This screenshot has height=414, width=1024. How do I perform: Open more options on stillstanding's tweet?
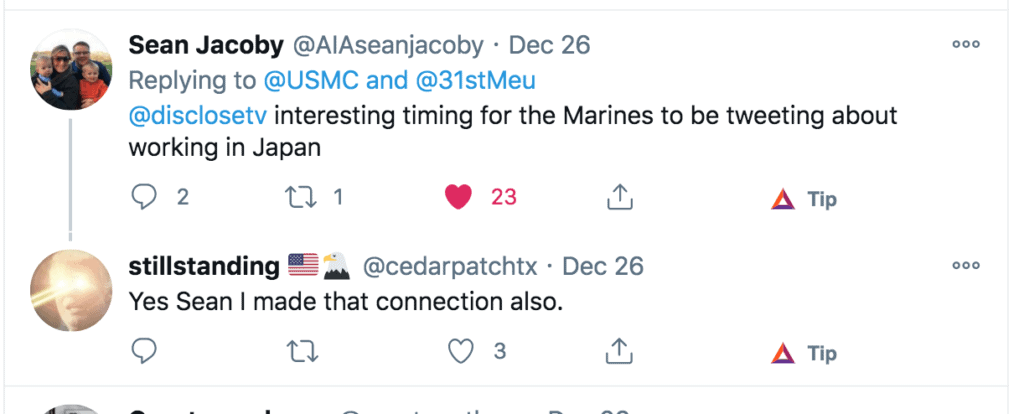coord(965,266)
